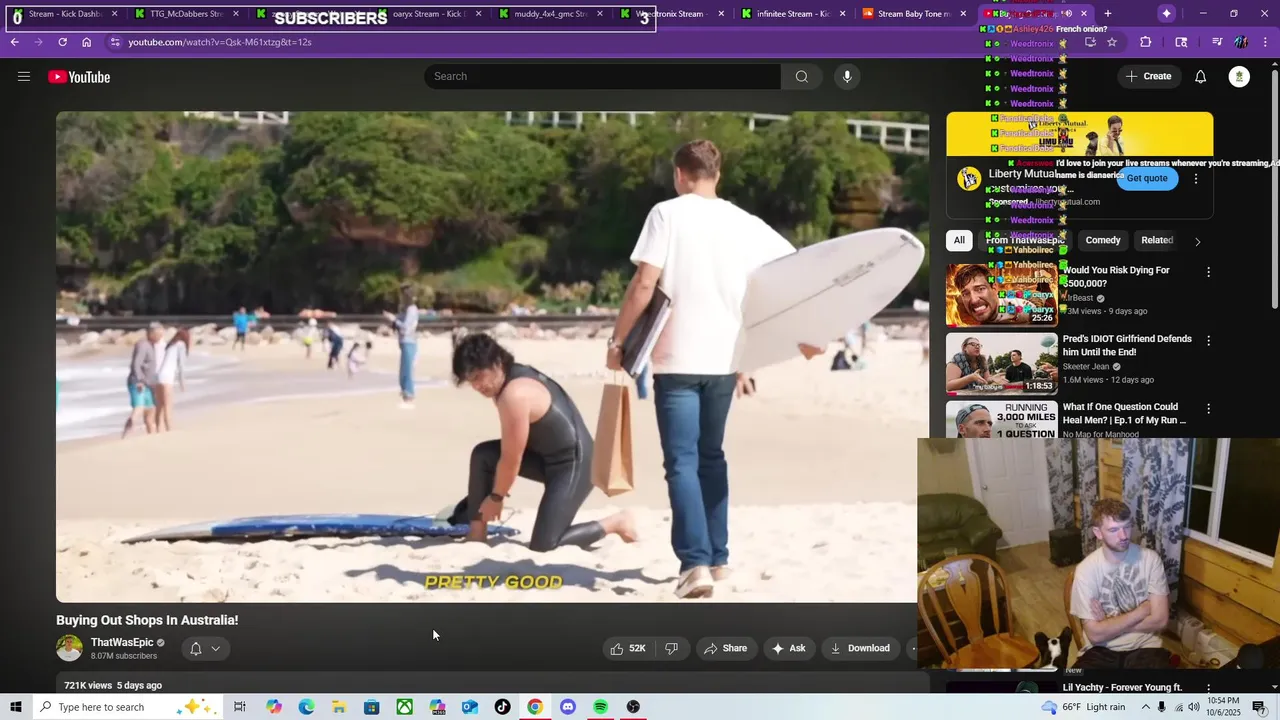Click the YouTube search input field

[603, 77]
